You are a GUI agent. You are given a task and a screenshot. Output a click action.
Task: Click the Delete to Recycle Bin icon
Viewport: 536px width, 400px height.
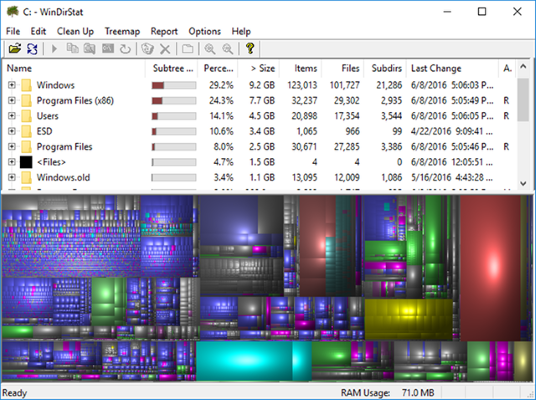148,49
